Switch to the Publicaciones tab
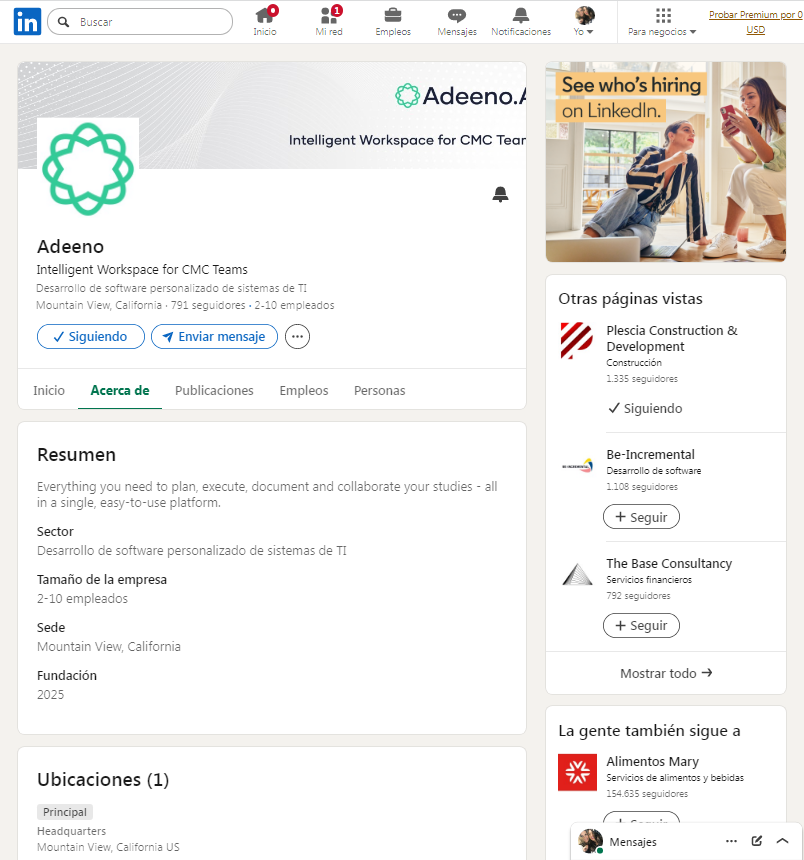 214,391
